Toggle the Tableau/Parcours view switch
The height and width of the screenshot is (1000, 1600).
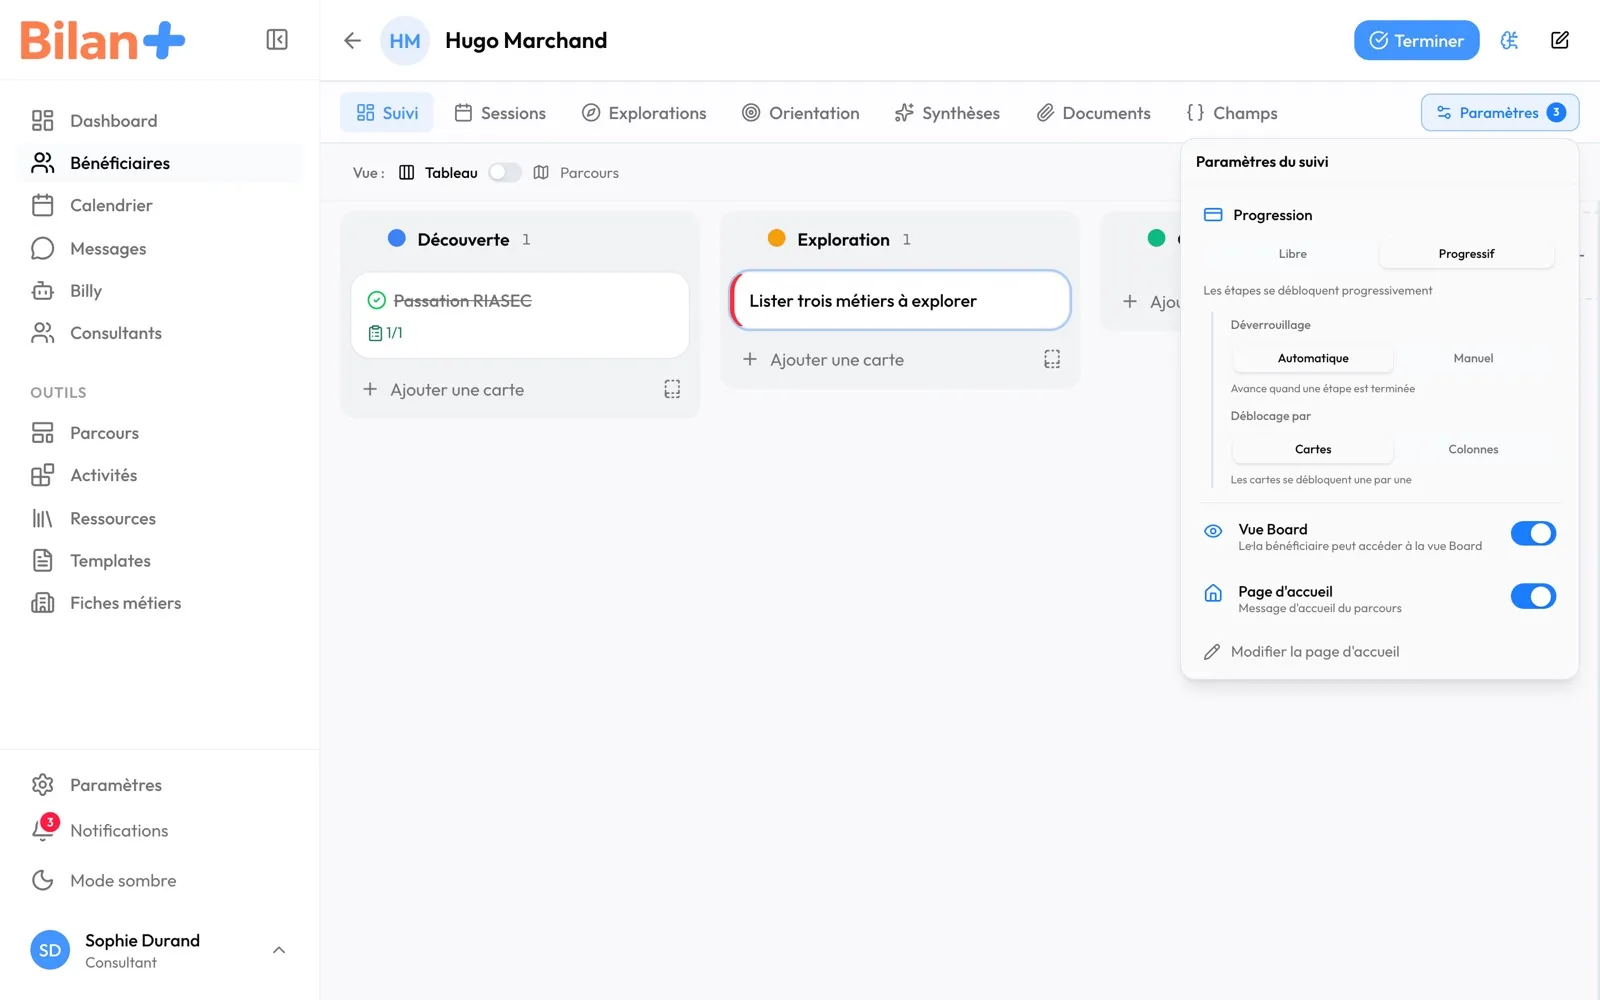click(x=505, y=172)
